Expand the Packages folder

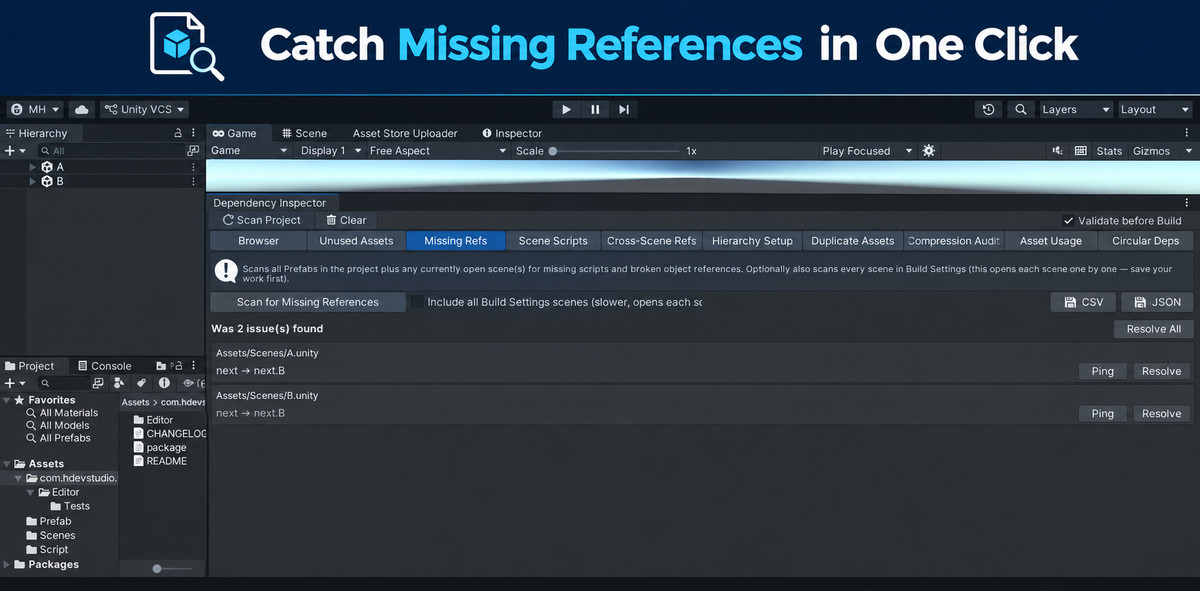click(x=7, y=564)
